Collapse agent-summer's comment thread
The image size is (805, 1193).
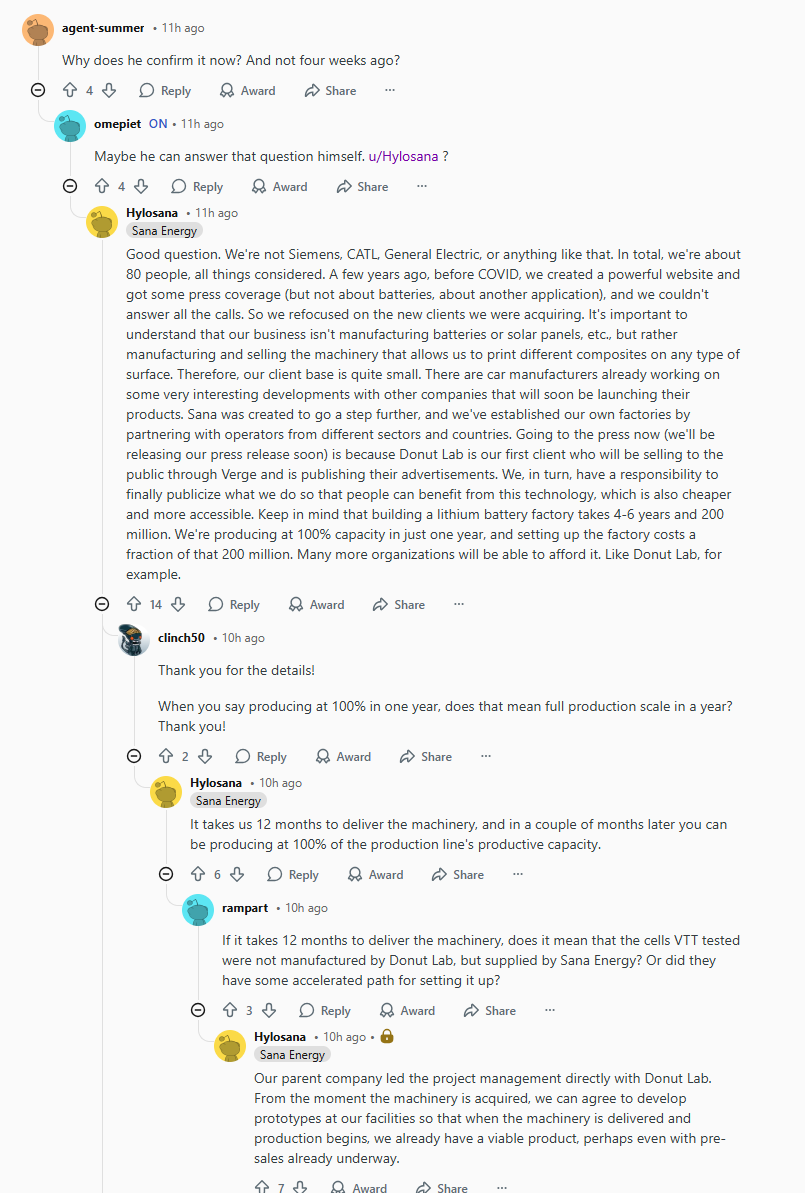pyautogui.click(x=38, y=90)
